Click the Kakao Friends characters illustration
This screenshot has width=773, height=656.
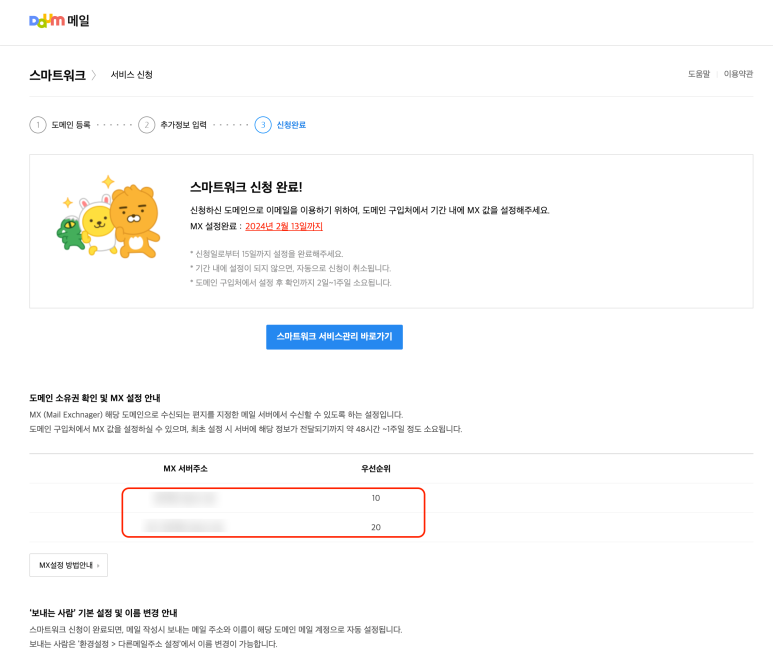[x=108, y=217]
